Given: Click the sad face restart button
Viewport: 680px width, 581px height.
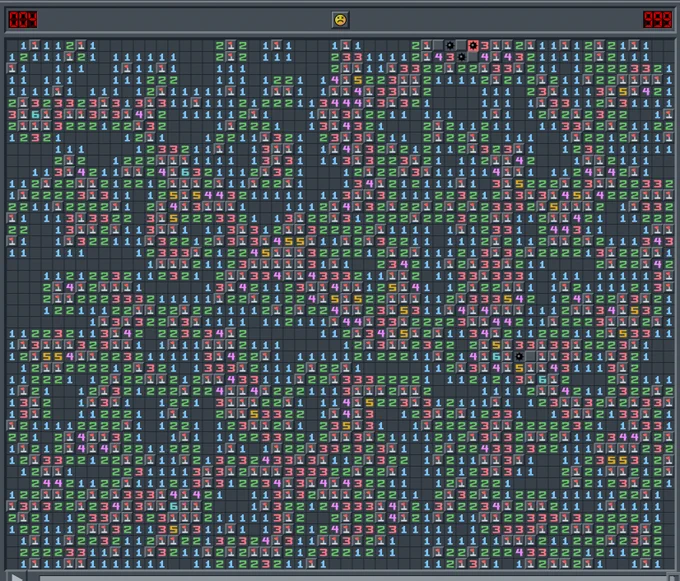Looking at the screenshot, I should click(x=340, y=20).
